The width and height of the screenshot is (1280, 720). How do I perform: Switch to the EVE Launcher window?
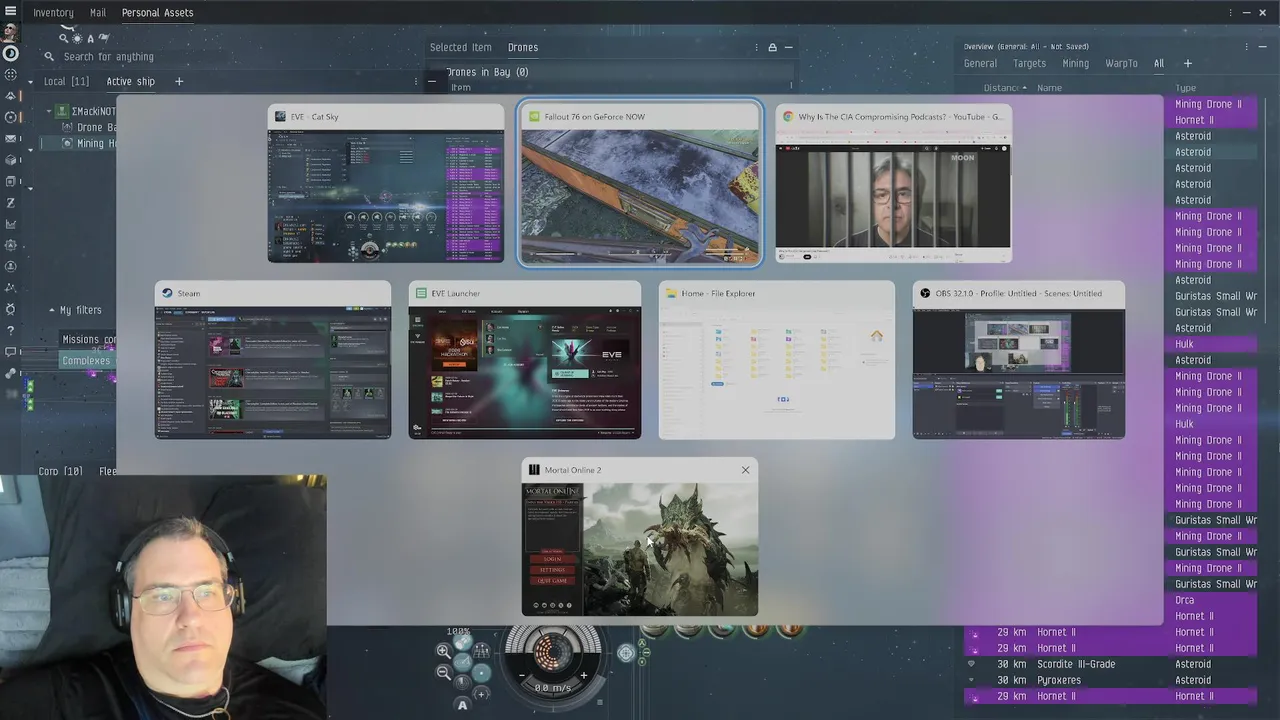525,360
